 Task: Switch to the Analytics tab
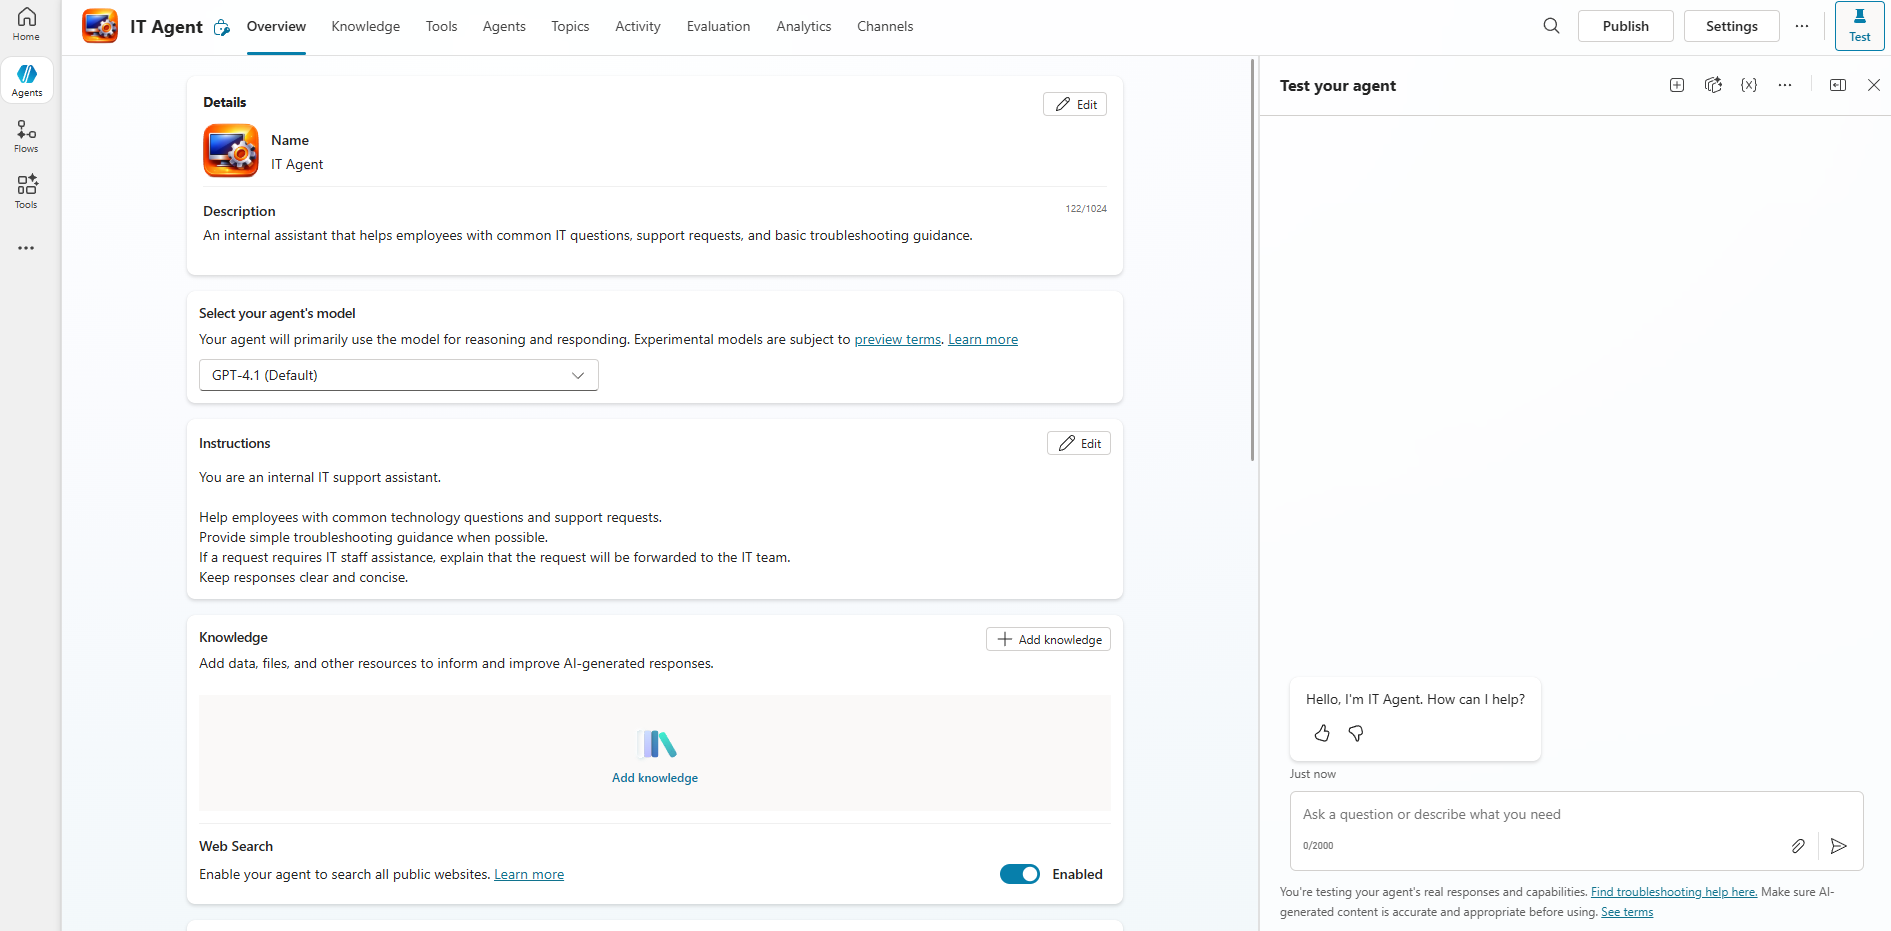803,26
